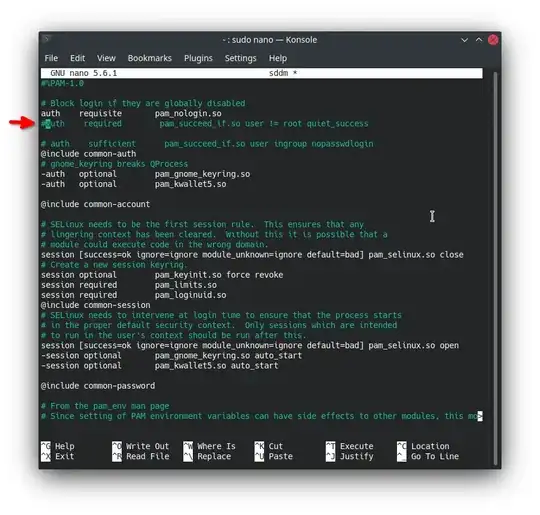Click the terminal vertical scrollbar
The image size is (540, 515).
pos(495,269)
